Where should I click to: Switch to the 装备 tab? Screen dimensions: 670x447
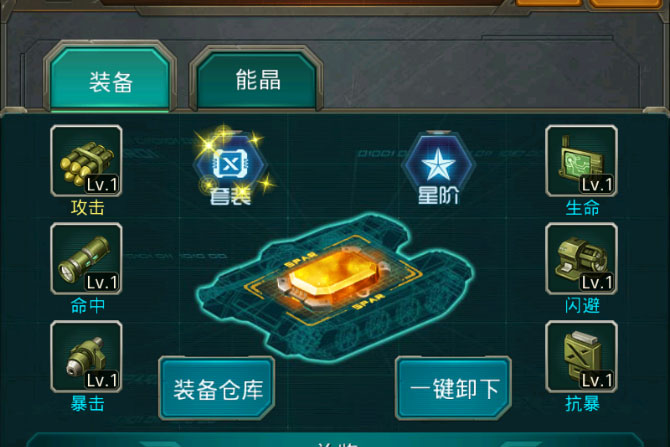point(110,78)
